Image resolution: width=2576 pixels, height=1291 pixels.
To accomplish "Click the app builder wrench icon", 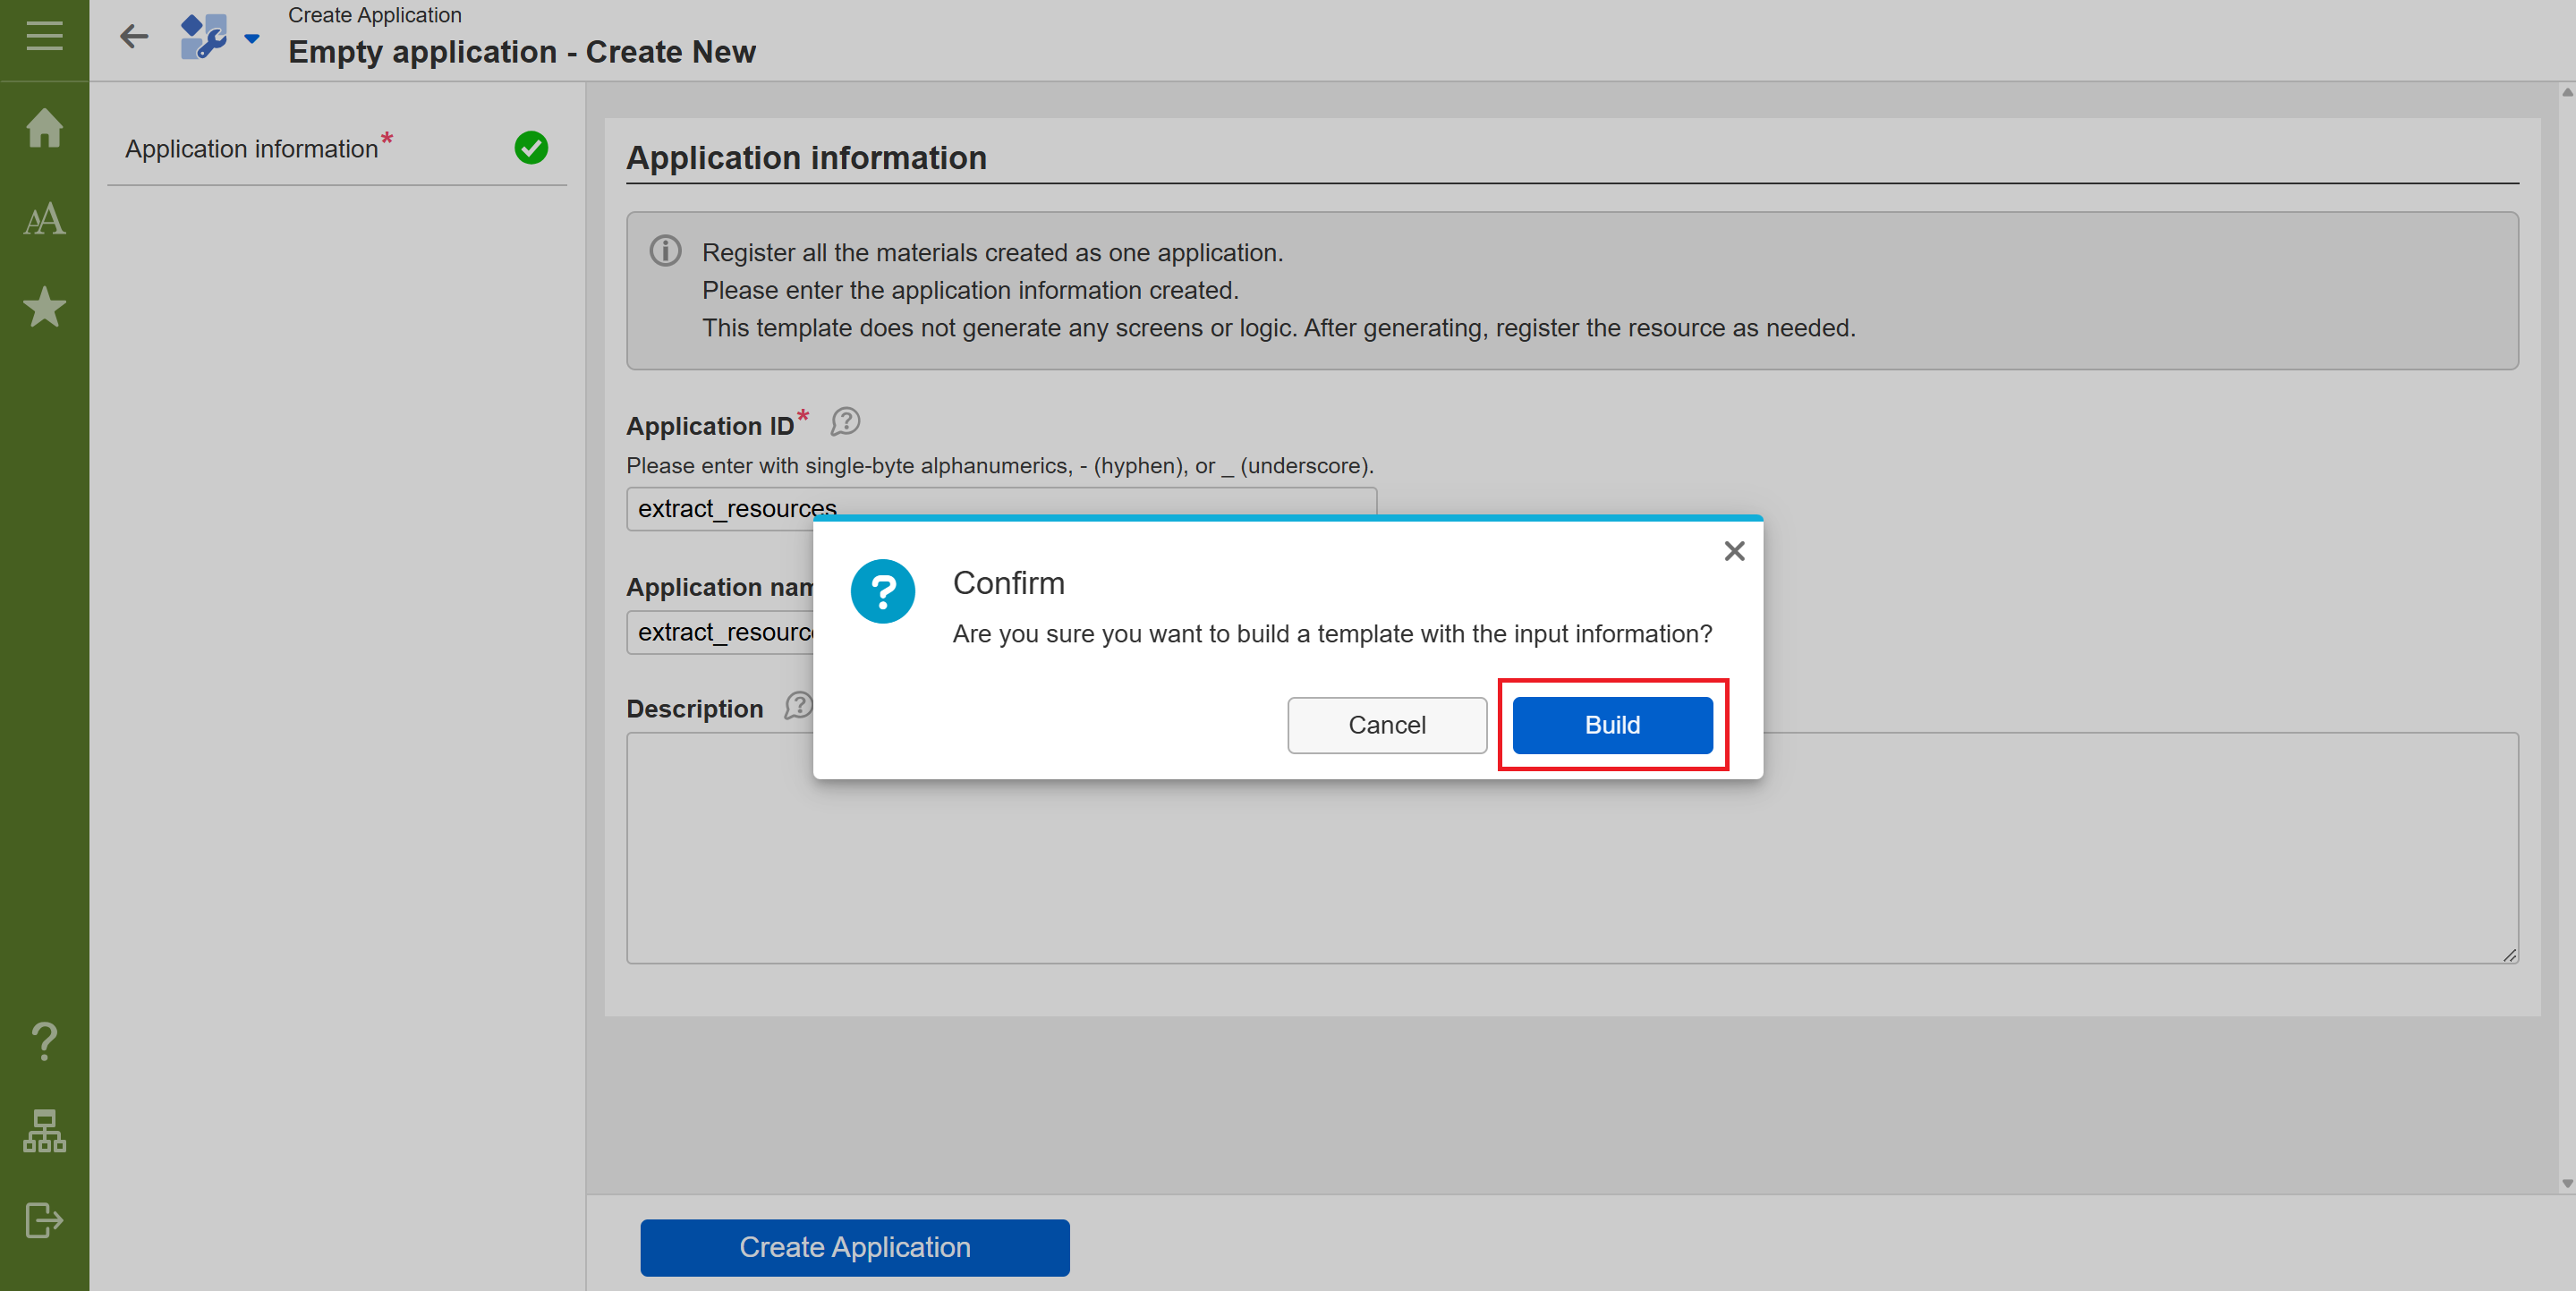I will [204, 37].
